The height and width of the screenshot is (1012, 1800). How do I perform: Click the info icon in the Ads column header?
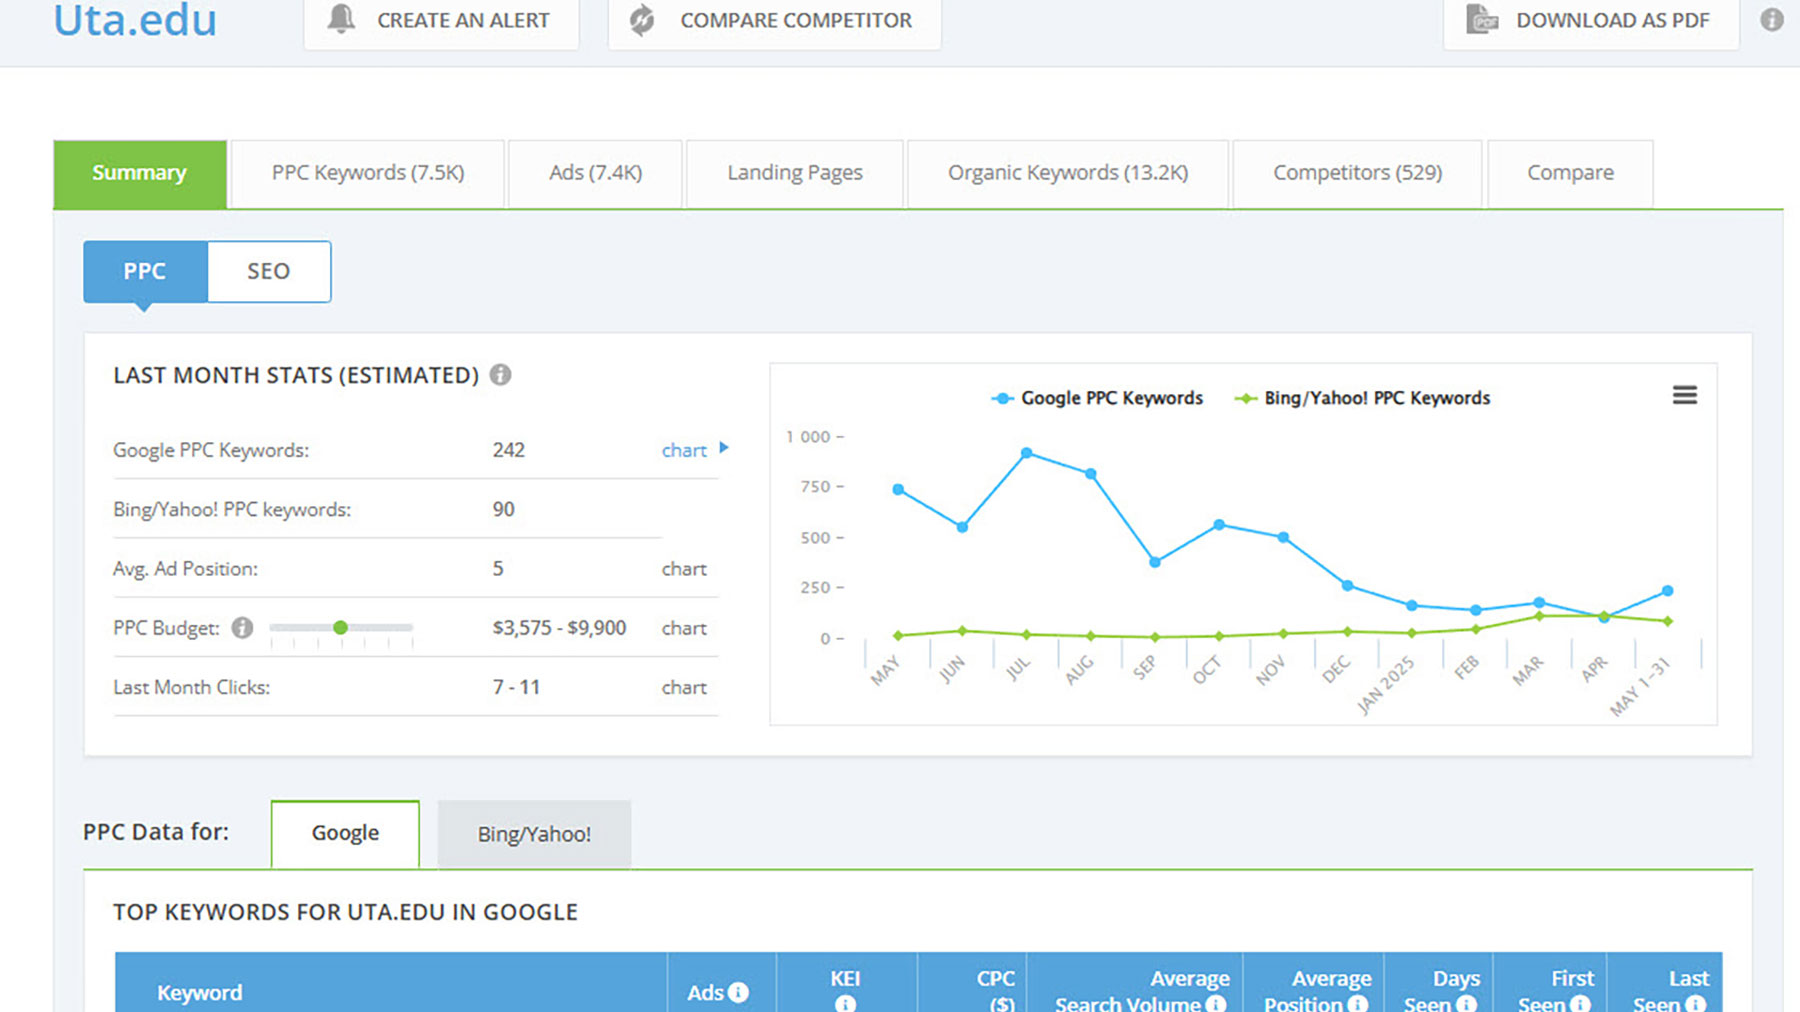tap(738, 992)
